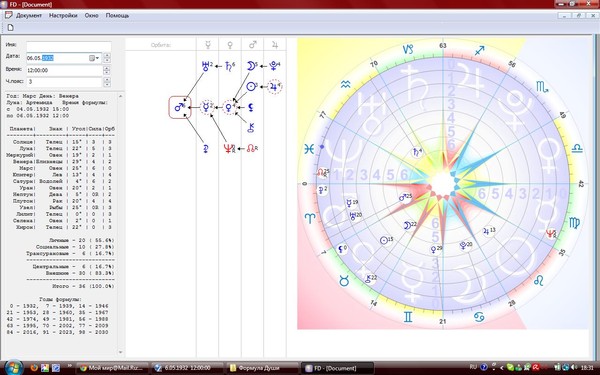Click the info panel scrollbar down arrow

coord(121,352)
